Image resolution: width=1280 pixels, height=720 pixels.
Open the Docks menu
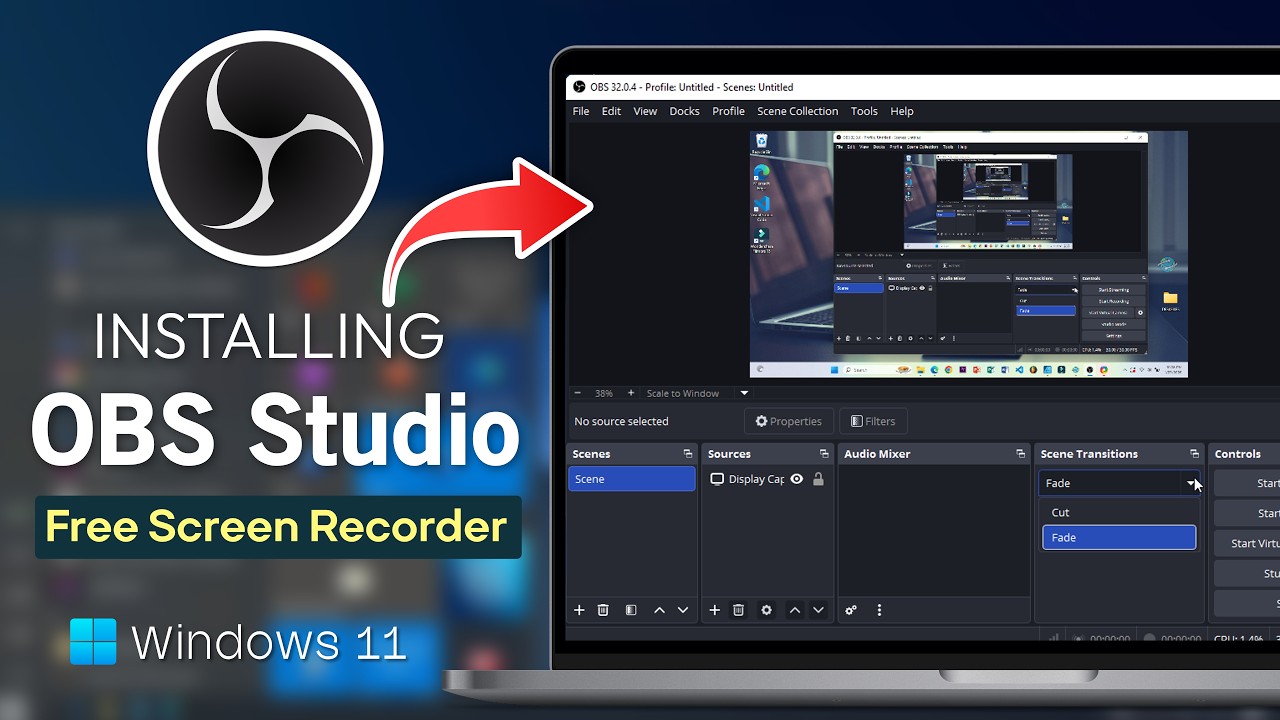pyautogui.click(x=684, y=111)
